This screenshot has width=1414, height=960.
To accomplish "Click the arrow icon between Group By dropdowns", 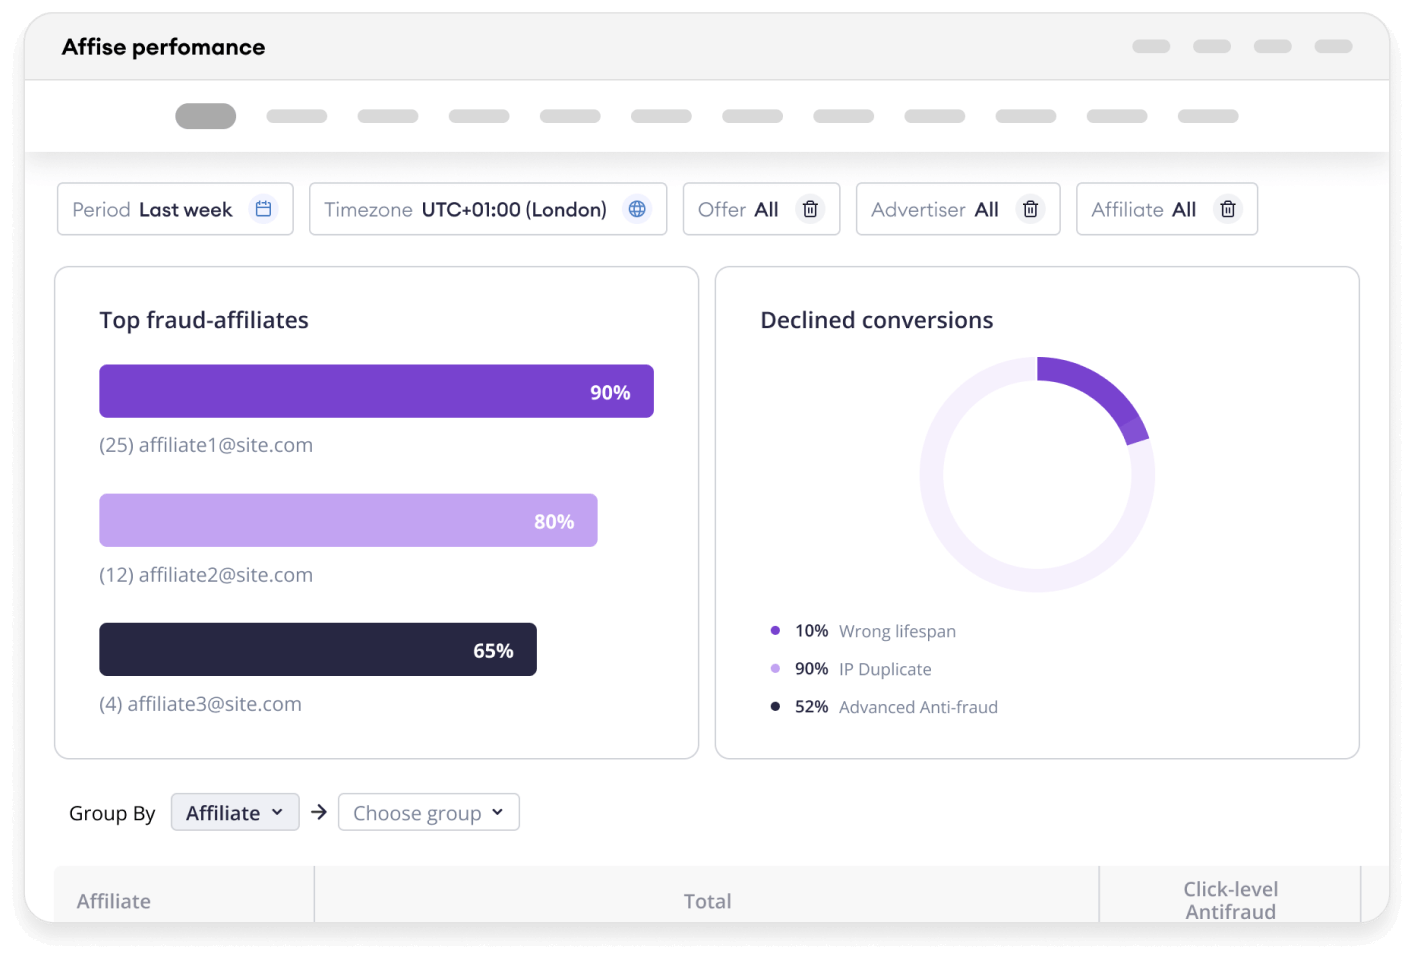I will [319, 812].
